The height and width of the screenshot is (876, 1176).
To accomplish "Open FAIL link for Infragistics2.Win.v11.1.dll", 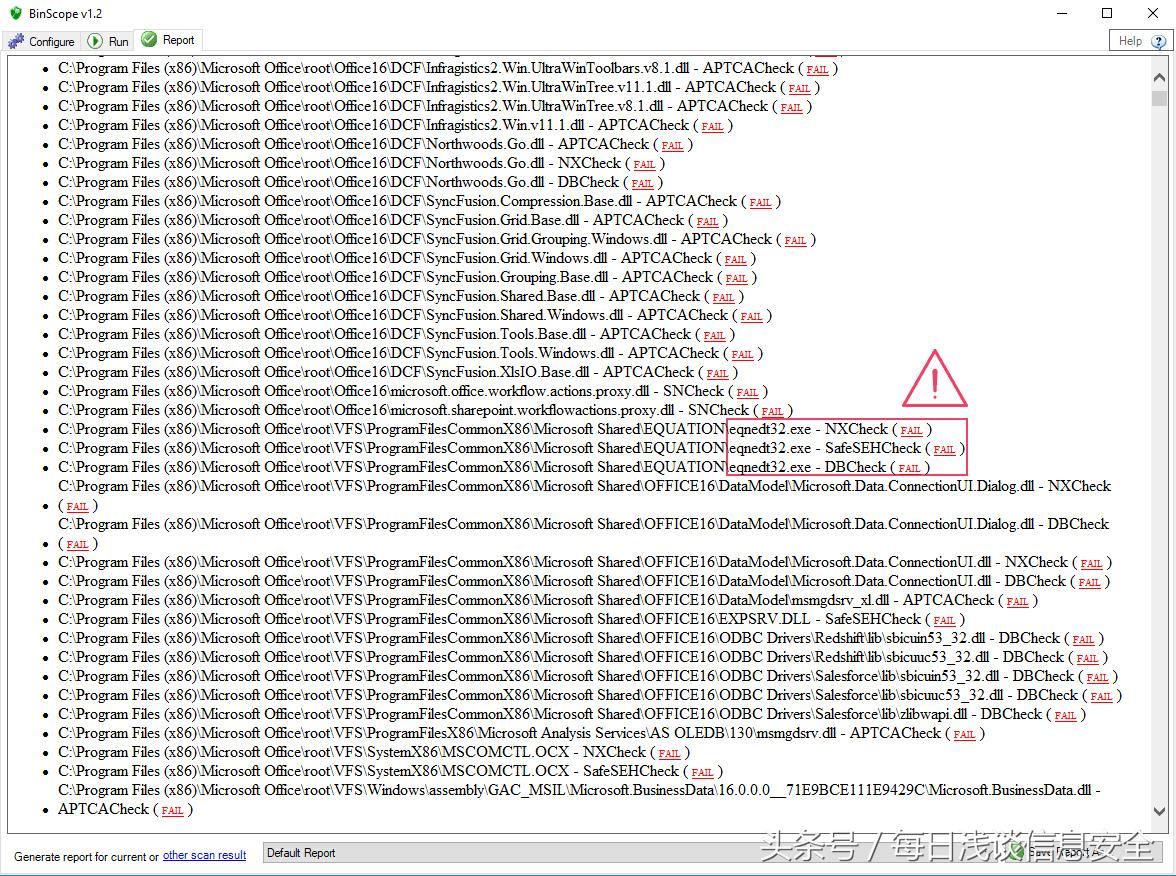I will pos(712,127).
